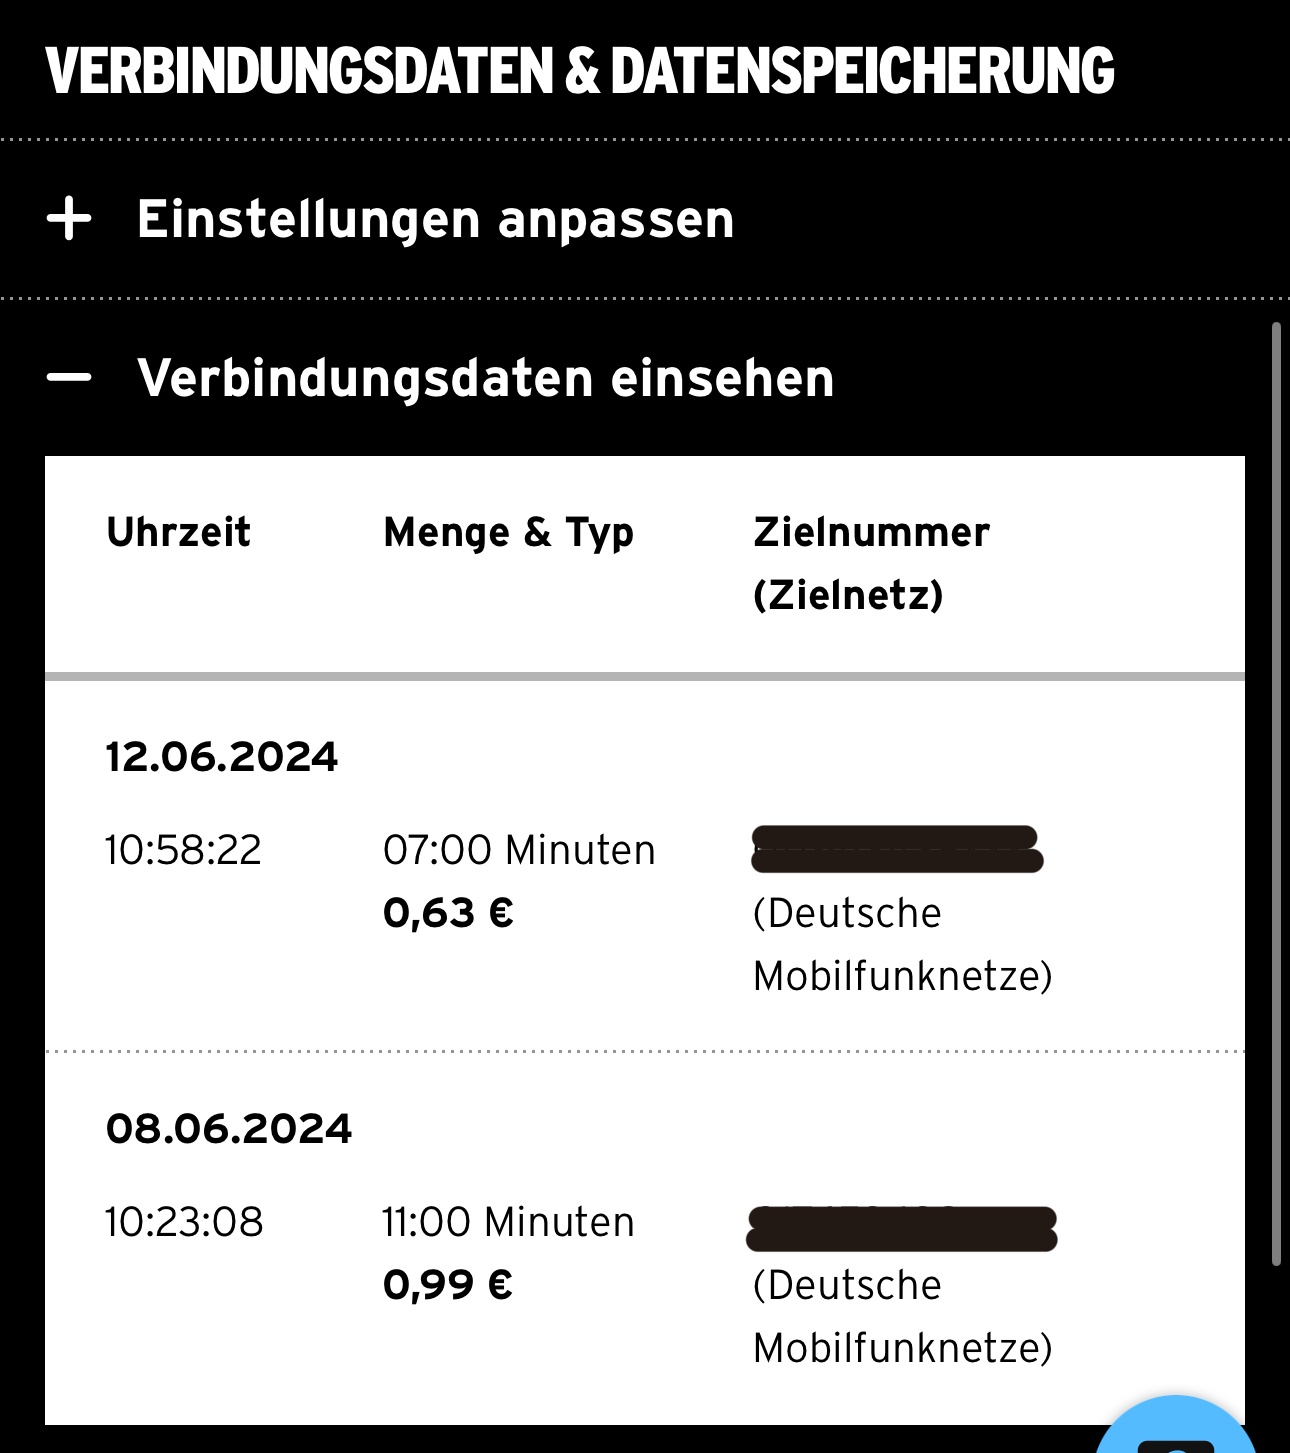Select the 10:58:22 time entry
Screen dimensions: 1290x1453
(x=183, y=850)
